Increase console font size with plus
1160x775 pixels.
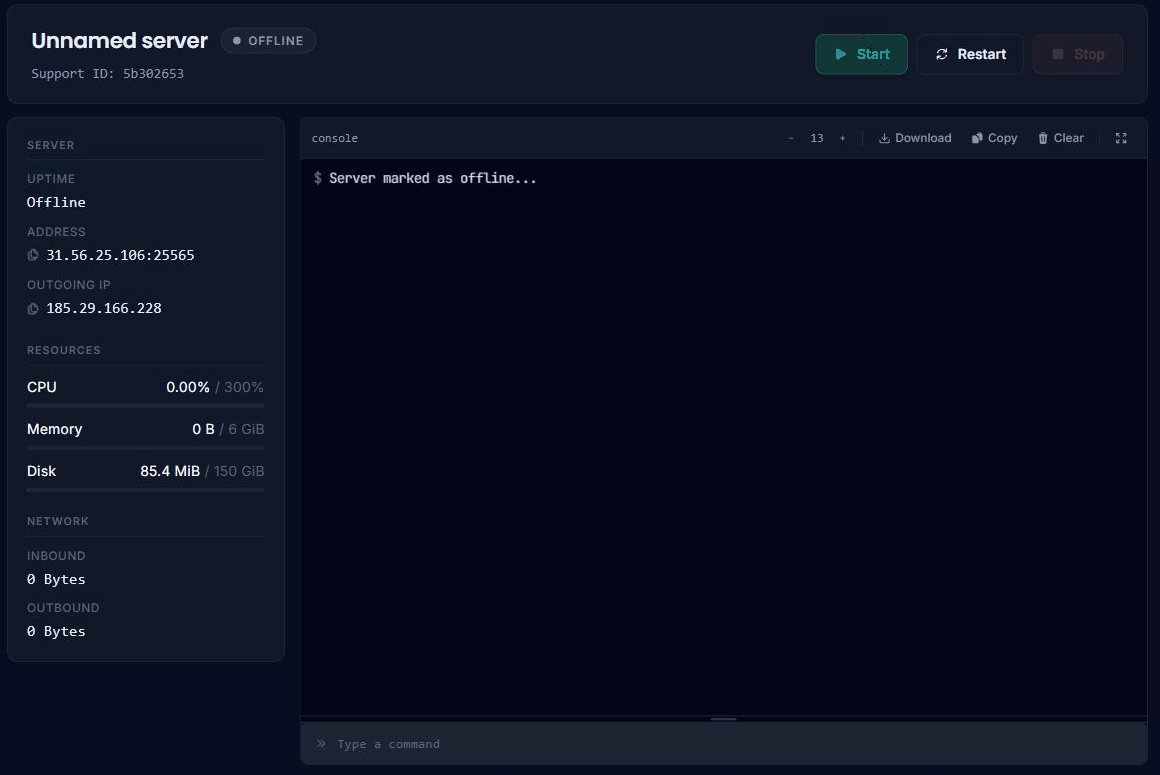pos(842,138)
